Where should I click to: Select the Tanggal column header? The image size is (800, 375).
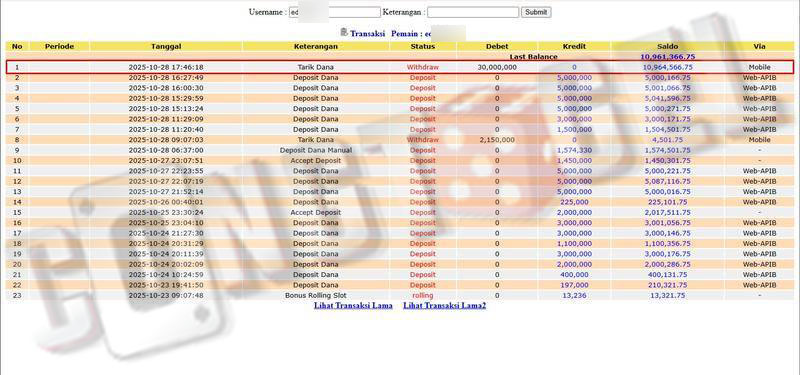pyautogui.click(x=166, y=46)
